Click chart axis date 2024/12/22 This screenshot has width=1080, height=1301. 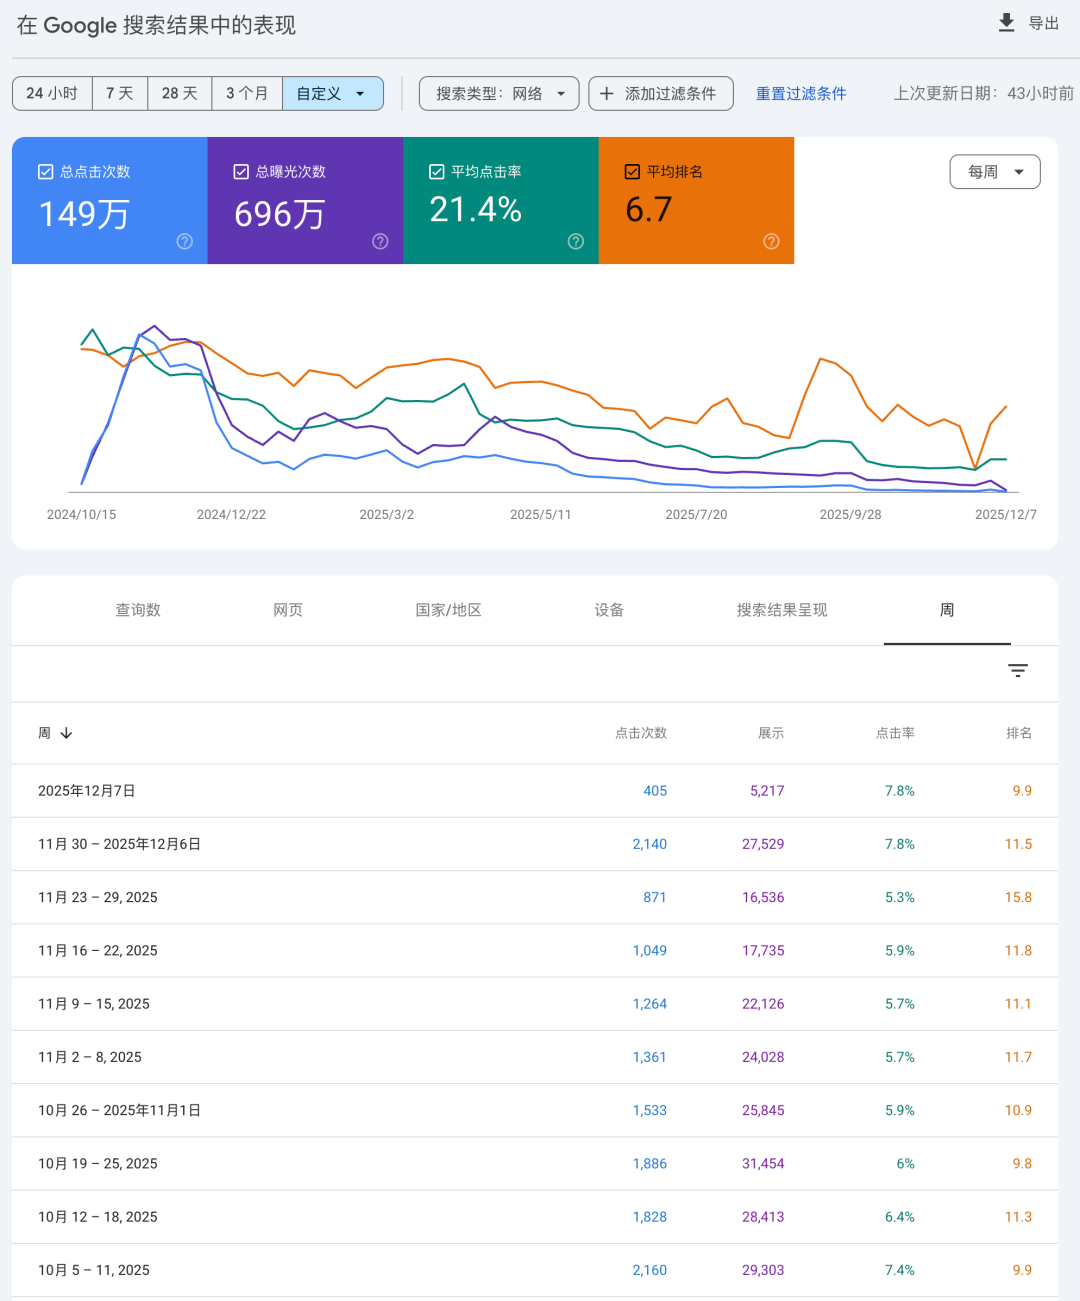(x=231, y=515)
